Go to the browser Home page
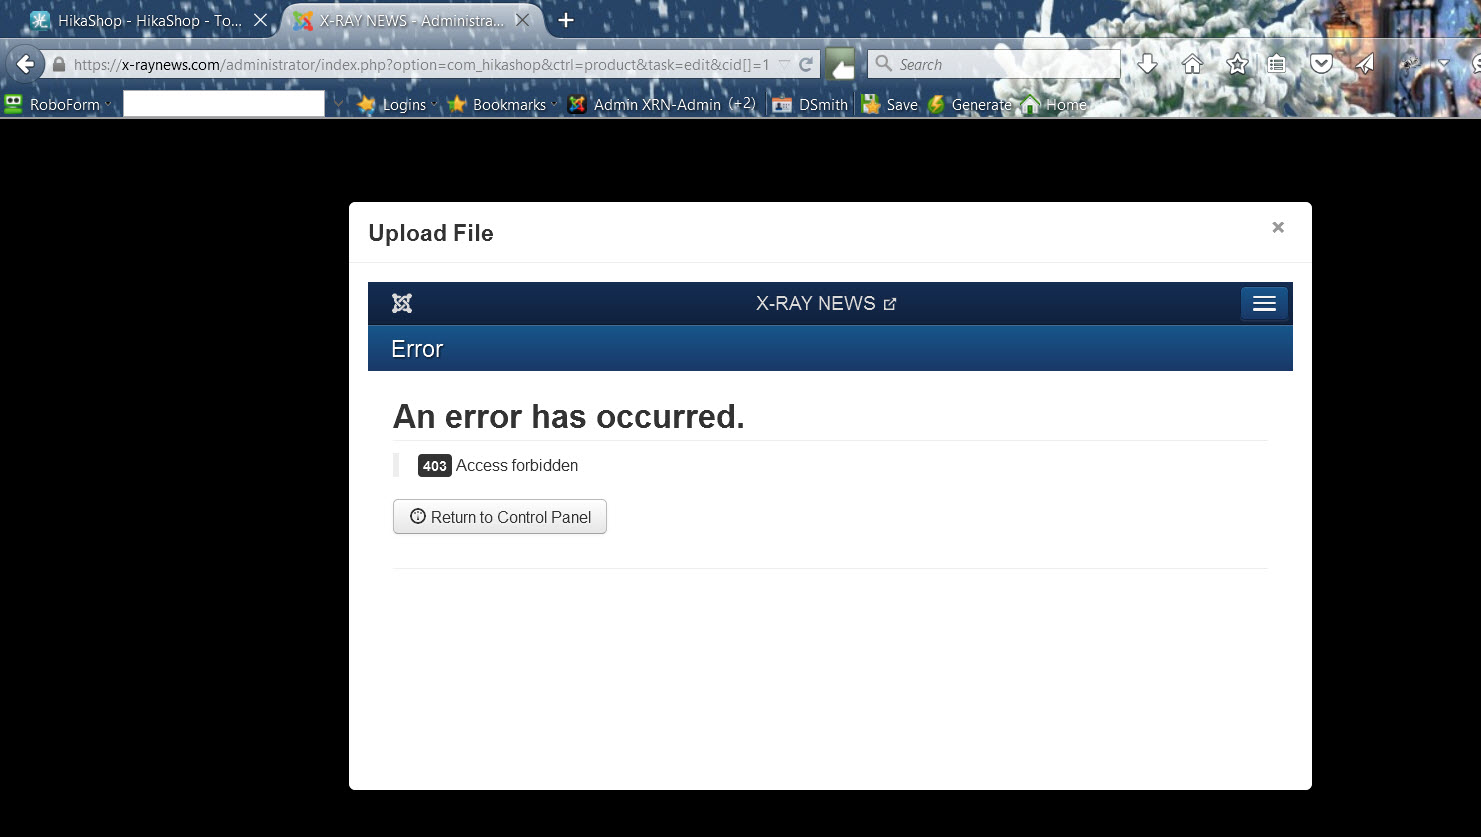Viewport: 1481px width, 837px height. (1192, 64)
